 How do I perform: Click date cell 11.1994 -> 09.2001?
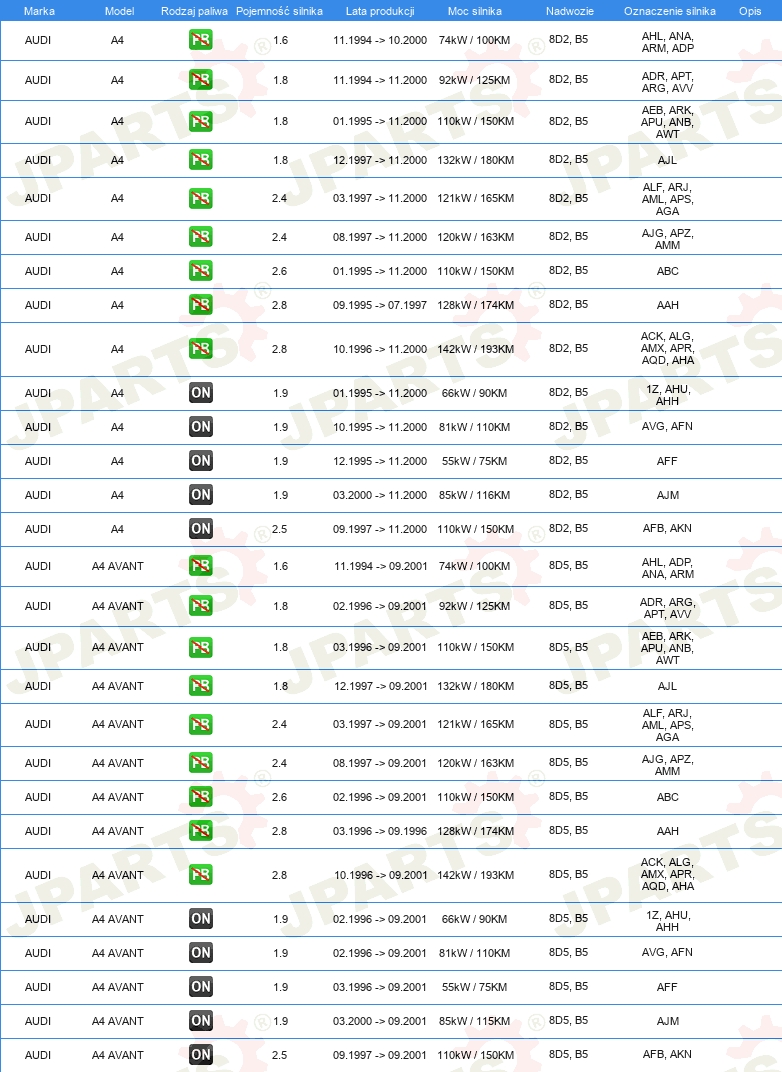381,566
